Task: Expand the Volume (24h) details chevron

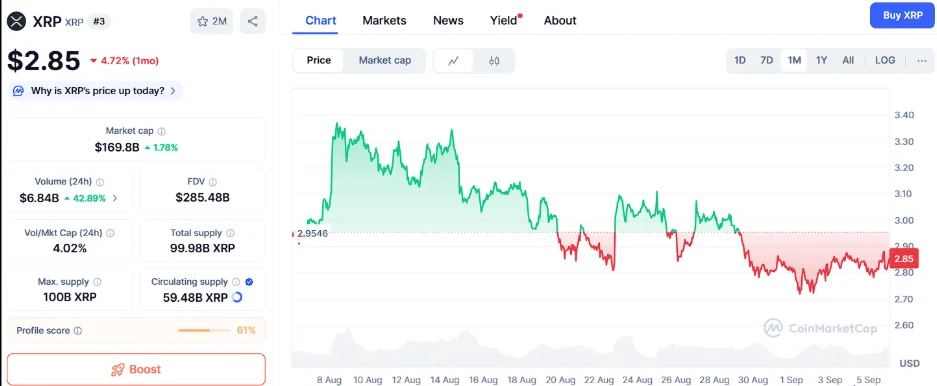Action: [115, 198]
